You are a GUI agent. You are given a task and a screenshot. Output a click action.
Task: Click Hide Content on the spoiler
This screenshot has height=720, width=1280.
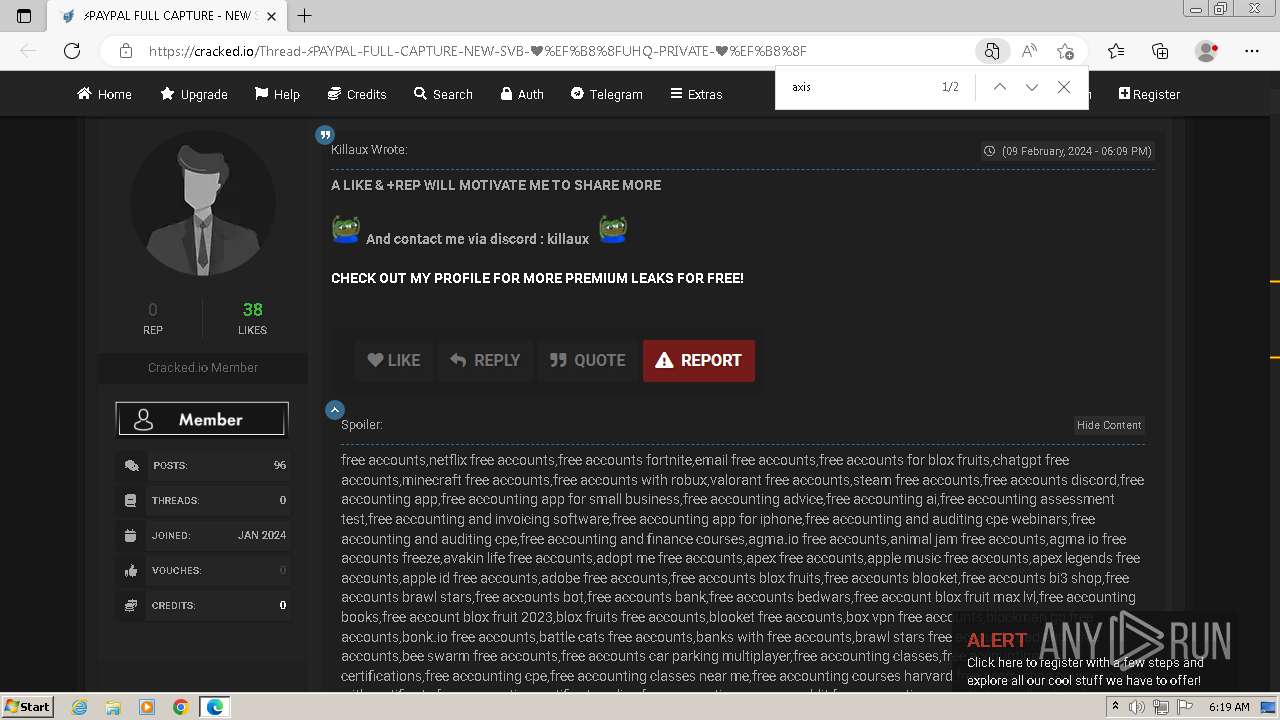click(1109, 425)
